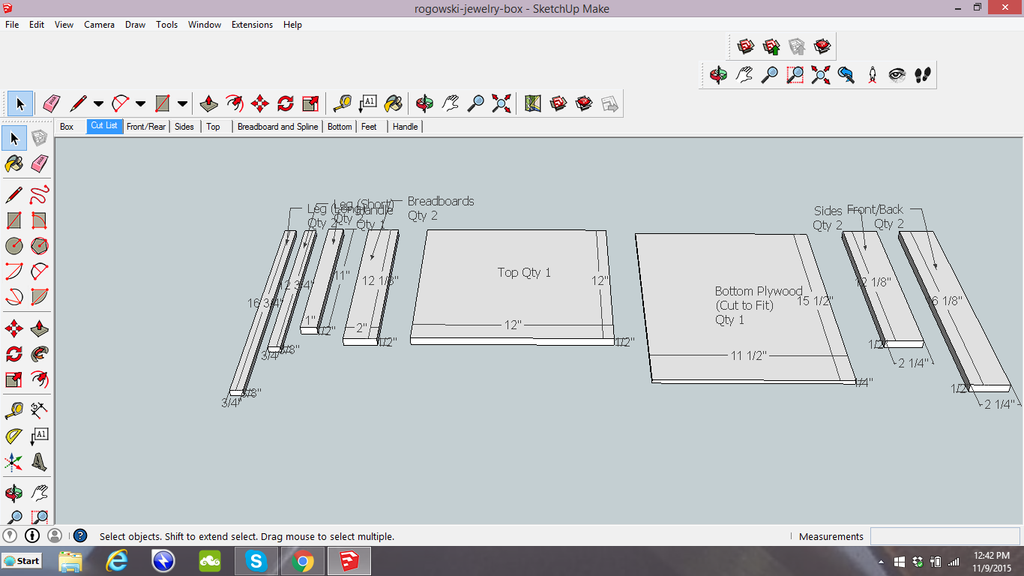The width and height of the screenshot is (1024, 576).
Task: Activate the Look Around eye tool
Action: pos(897,75)
